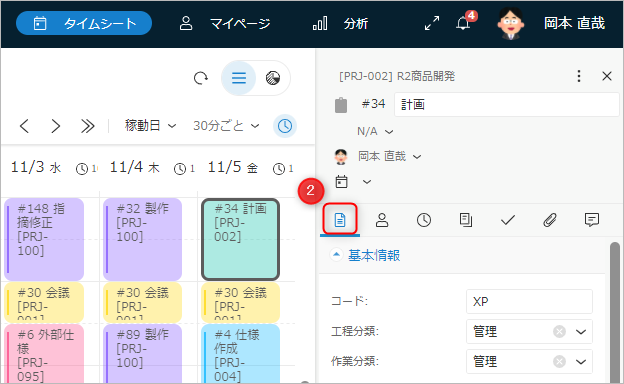Viewport: 624px width, 384px height.
Task: Open the タイムシート tab
Action: tap(84, 23)
